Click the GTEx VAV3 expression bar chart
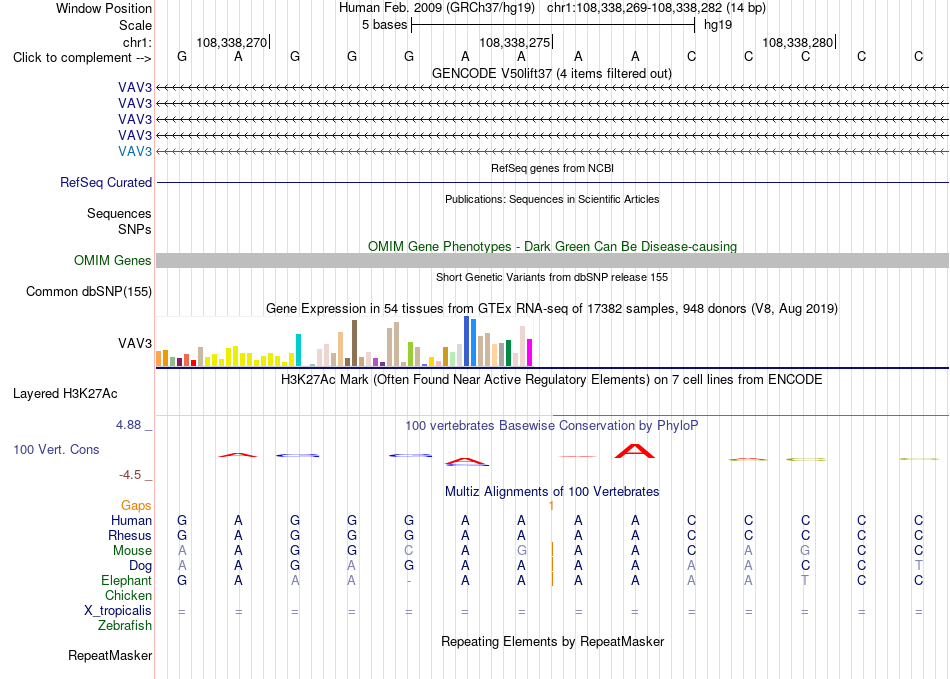The width and height of the screenshot is (950, 679). [x=344, y=342]
